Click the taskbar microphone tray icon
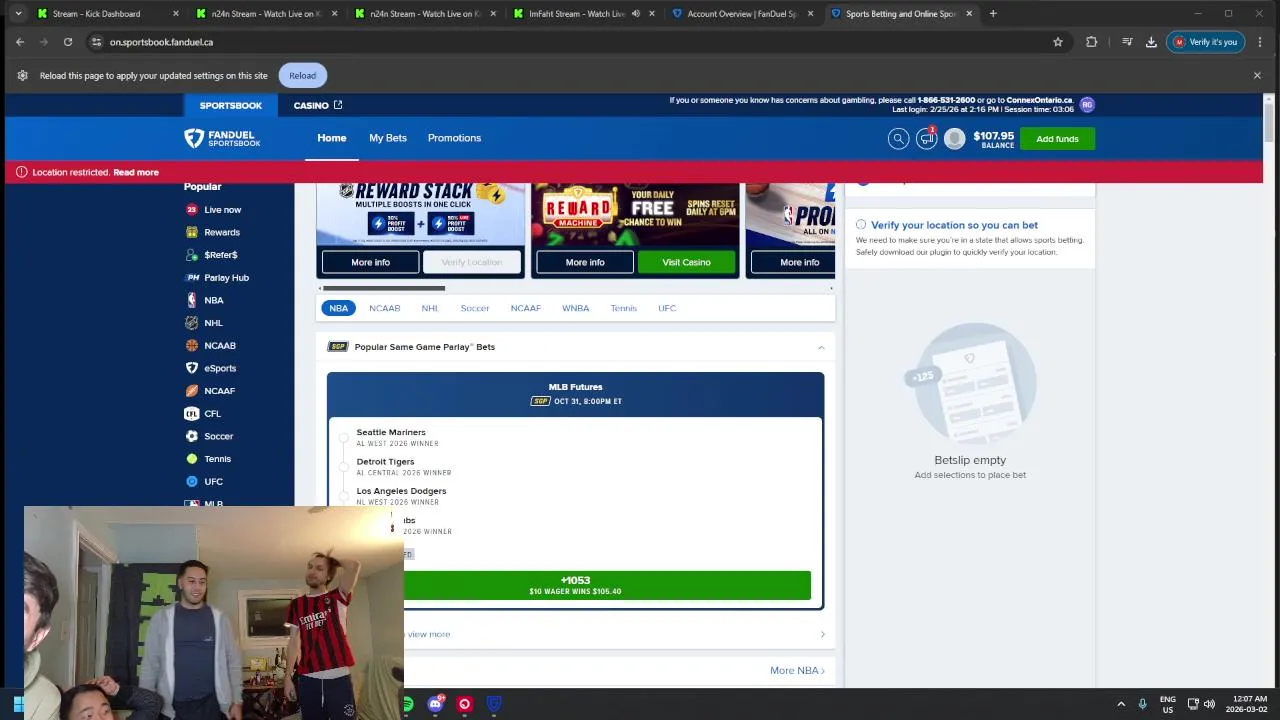The width and height of the screenshot is (1280, 720). 1142,704
